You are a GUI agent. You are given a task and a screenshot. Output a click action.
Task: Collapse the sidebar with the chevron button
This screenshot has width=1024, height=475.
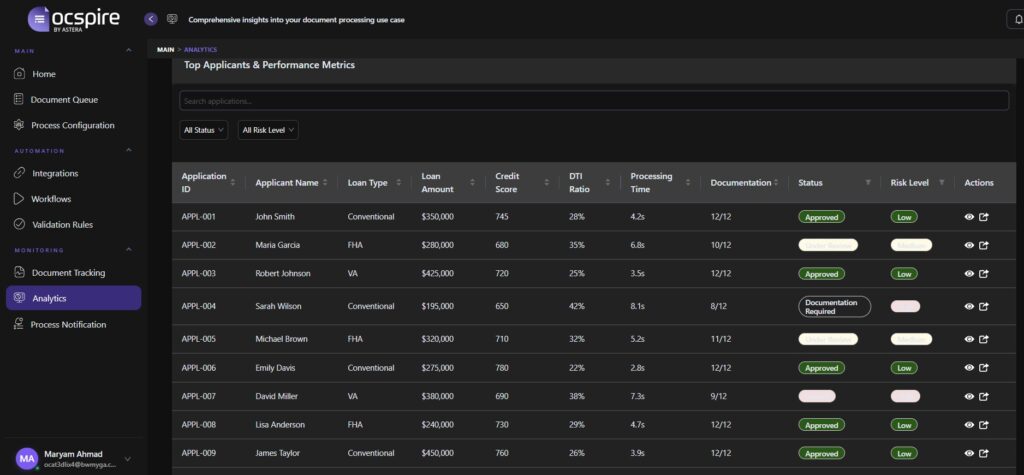pyautogui.click(x=151, y=19)
